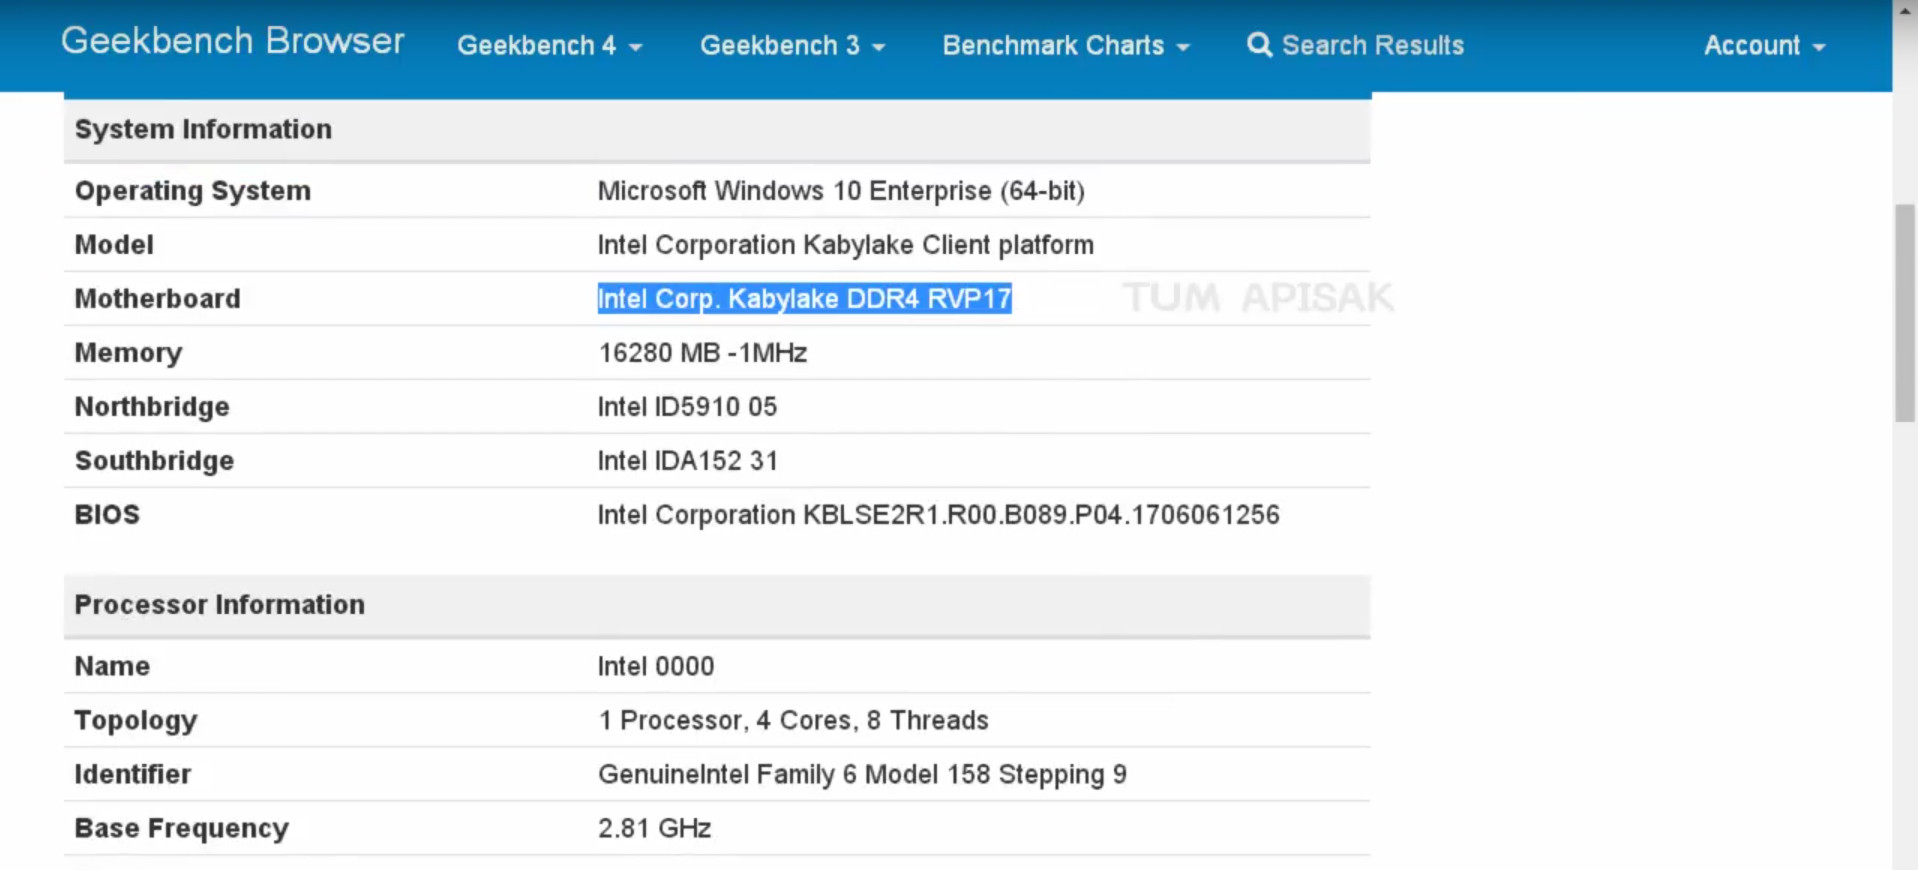This screenshot has height=870, width=1918.
Task: Click '1 Processor, 4 Cores, 8 Threads' value
Action: point(793,721)
